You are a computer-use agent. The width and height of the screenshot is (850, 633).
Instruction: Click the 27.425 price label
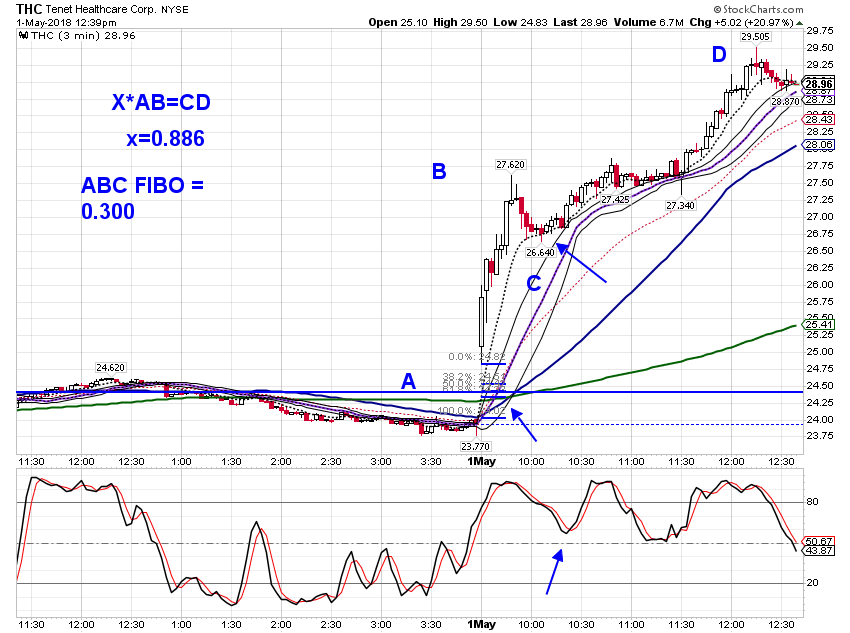coord(615,199)
